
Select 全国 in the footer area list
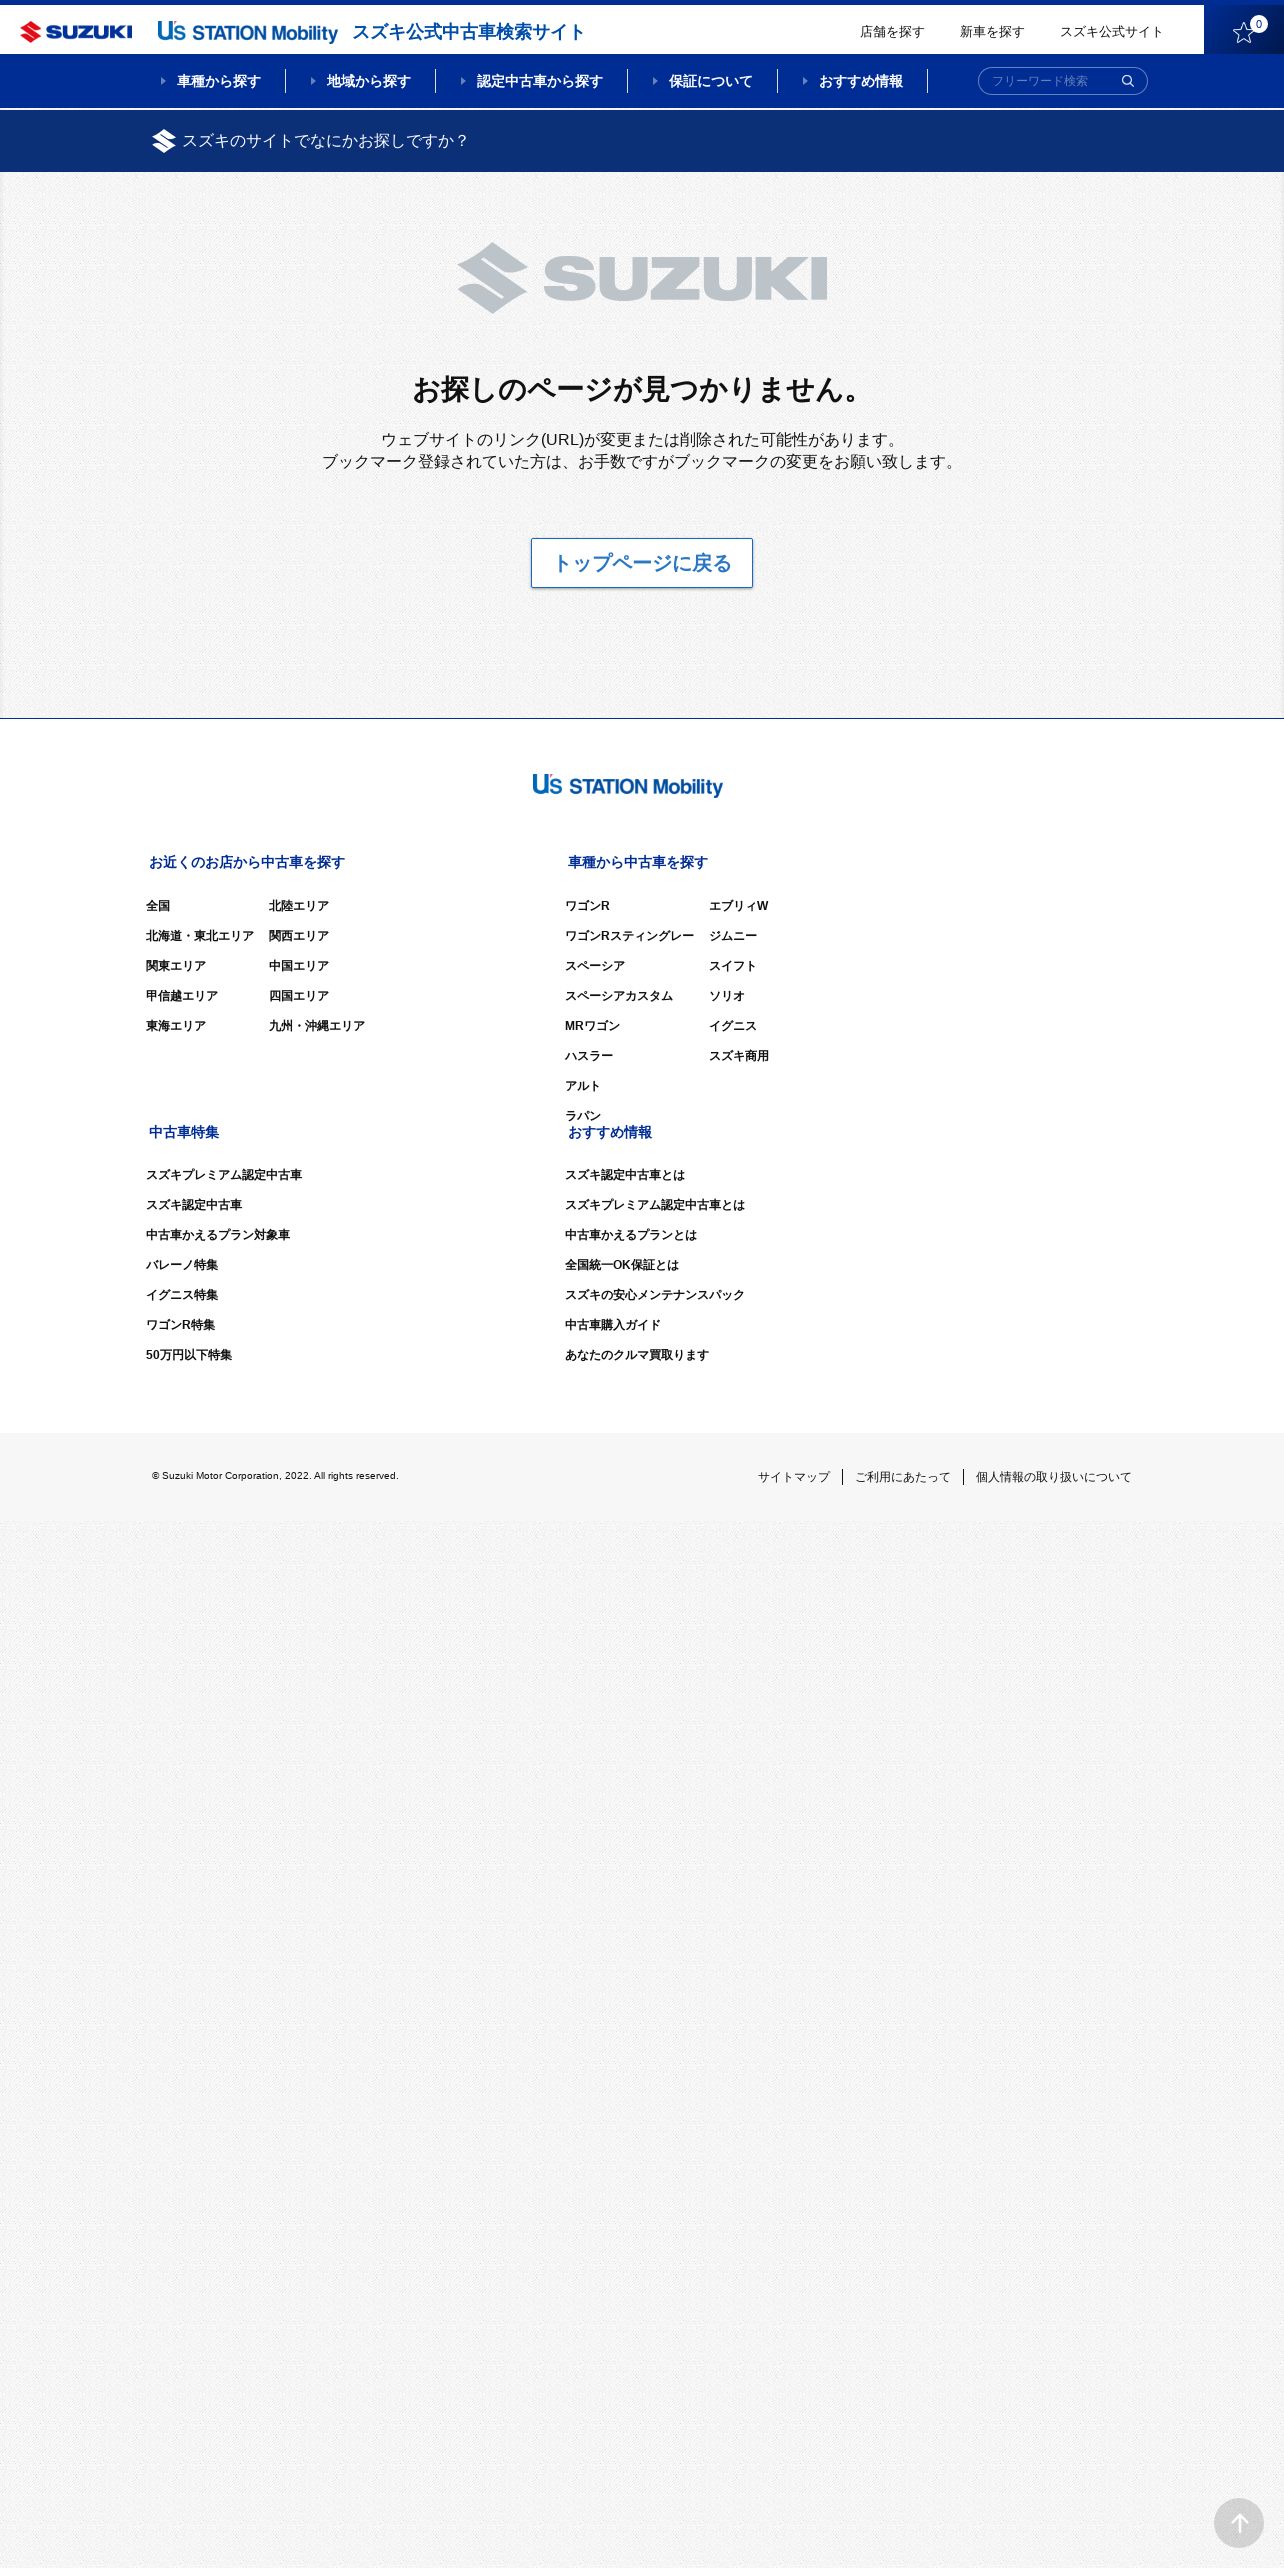(158, 906)
